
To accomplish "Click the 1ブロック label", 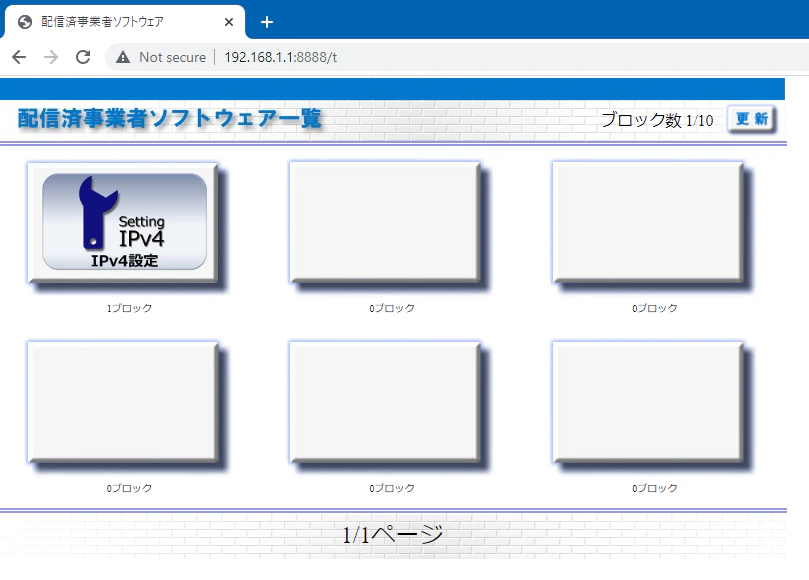I will pyautogui.click(x=129, y=308).
